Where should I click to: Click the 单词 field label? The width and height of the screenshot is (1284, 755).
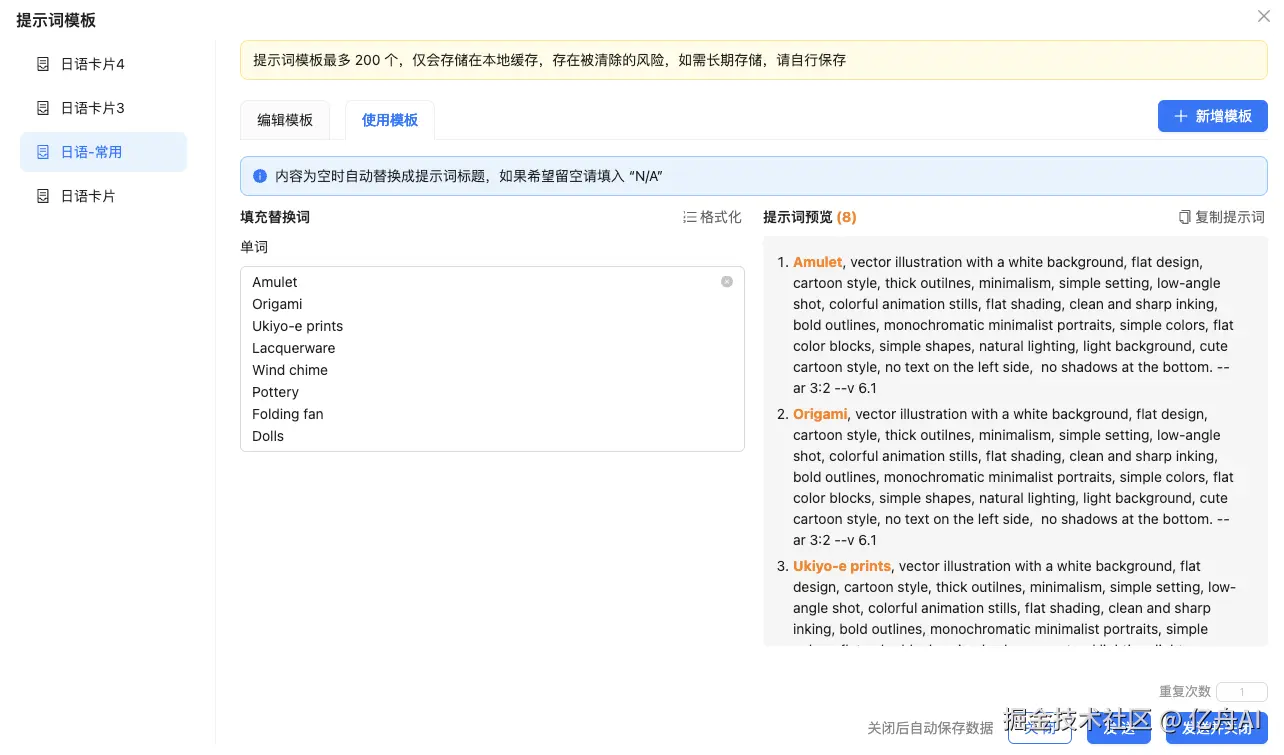[254, 247]
